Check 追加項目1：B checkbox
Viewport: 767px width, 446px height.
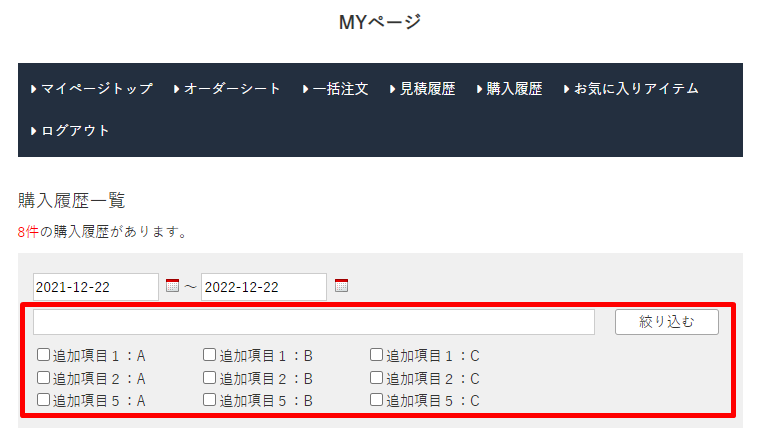click(209, 355)
